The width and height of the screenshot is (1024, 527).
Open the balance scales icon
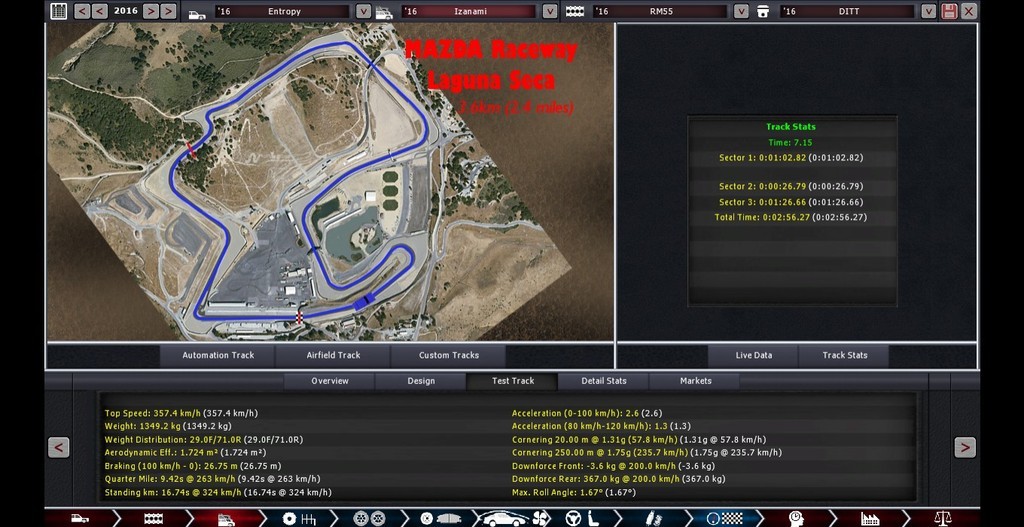coord(942,518)
